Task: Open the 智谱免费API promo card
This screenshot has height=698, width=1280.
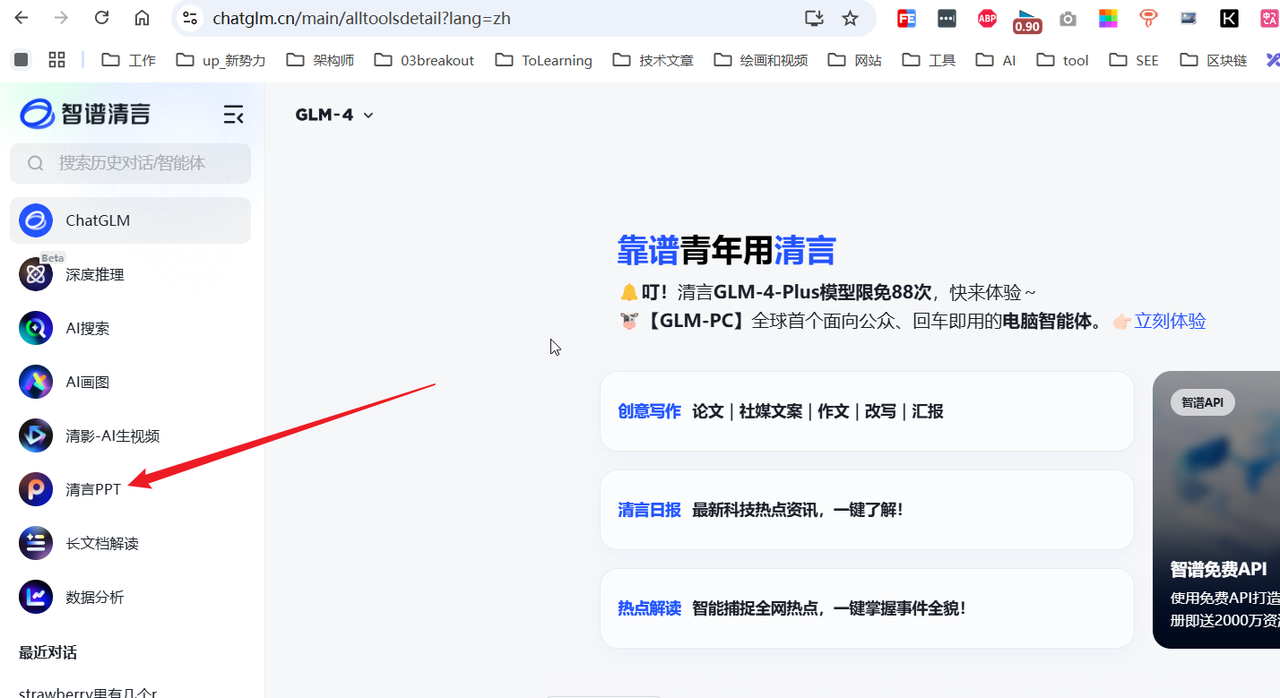Action: click(1216, 510)
